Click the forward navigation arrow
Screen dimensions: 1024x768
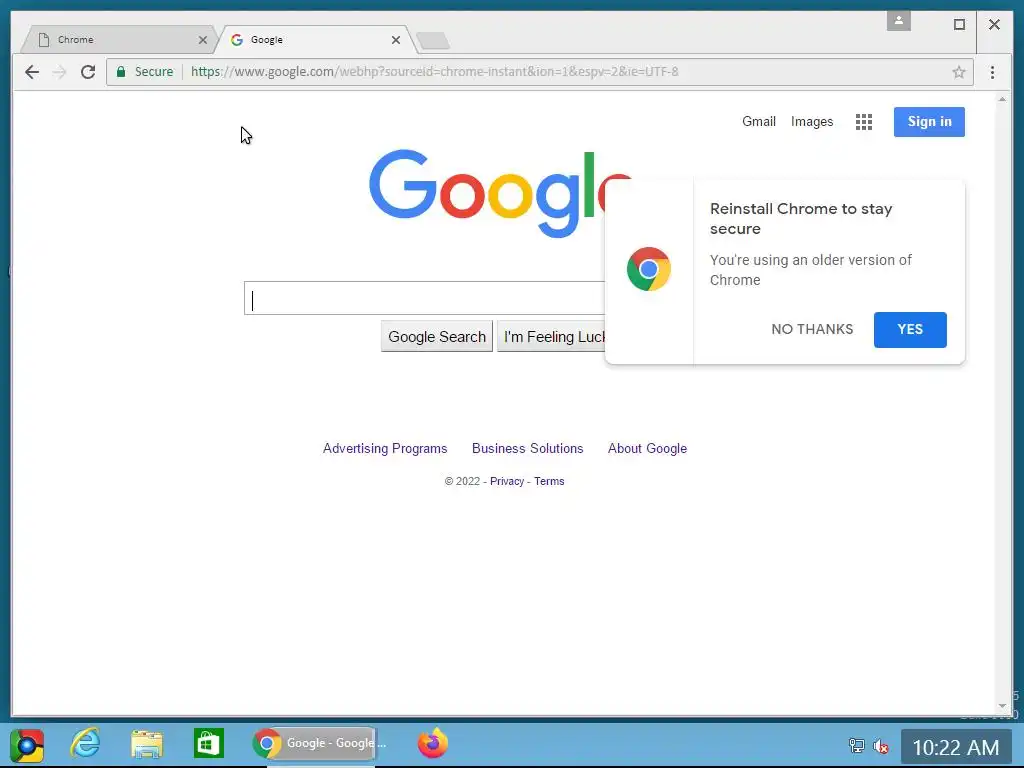click(59, 72)
